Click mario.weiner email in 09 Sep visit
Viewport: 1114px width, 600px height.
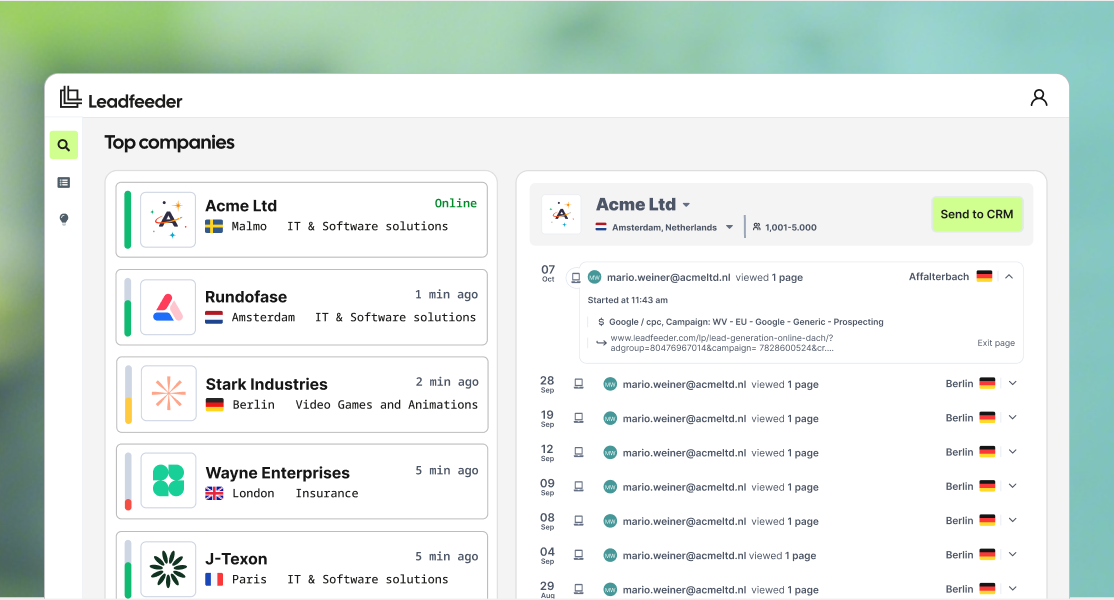[x=684, y=487]
